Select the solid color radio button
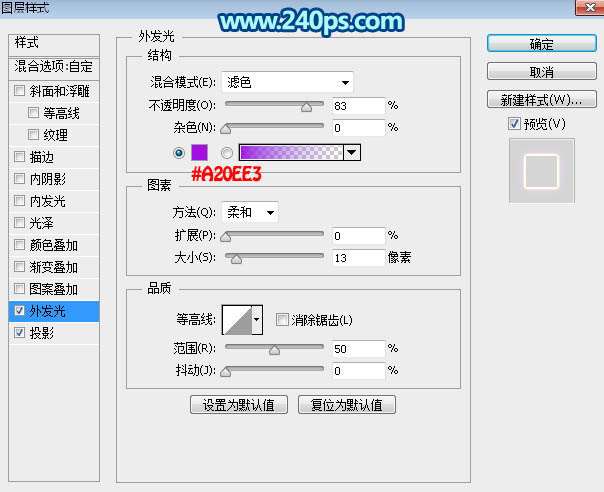 [x=179, y=153]
